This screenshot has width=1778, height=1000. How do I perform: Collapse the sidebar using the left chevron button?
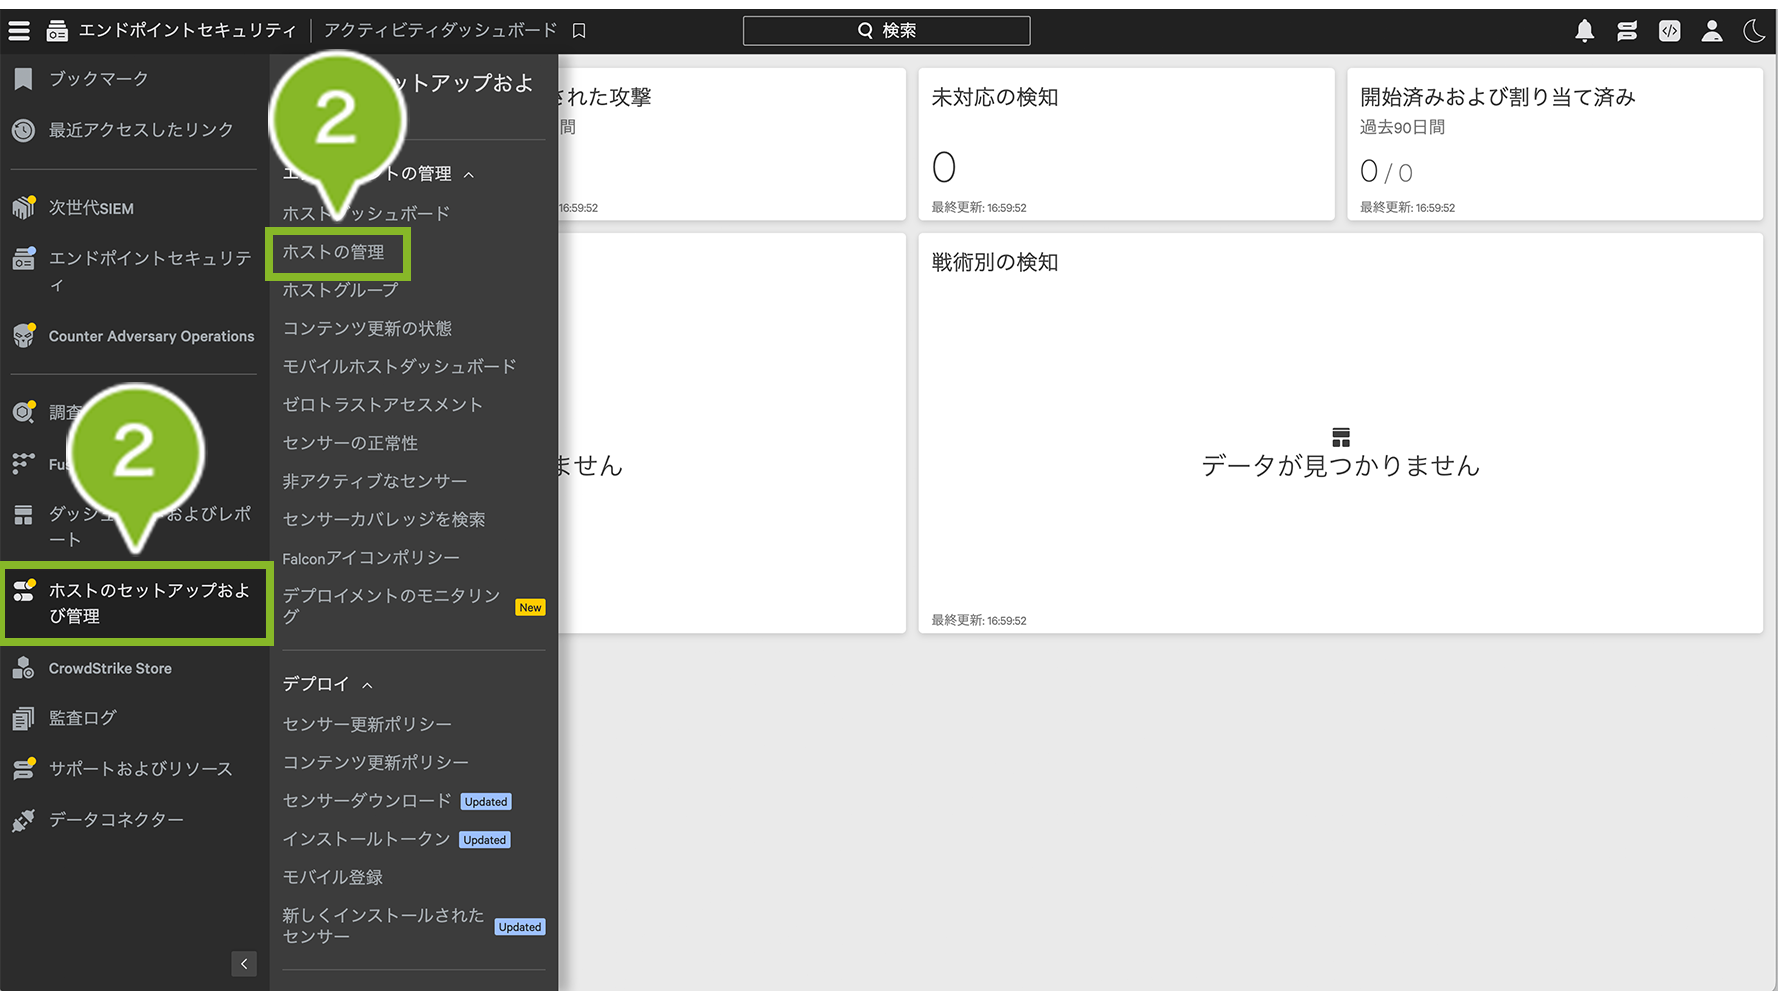[244, 964]
